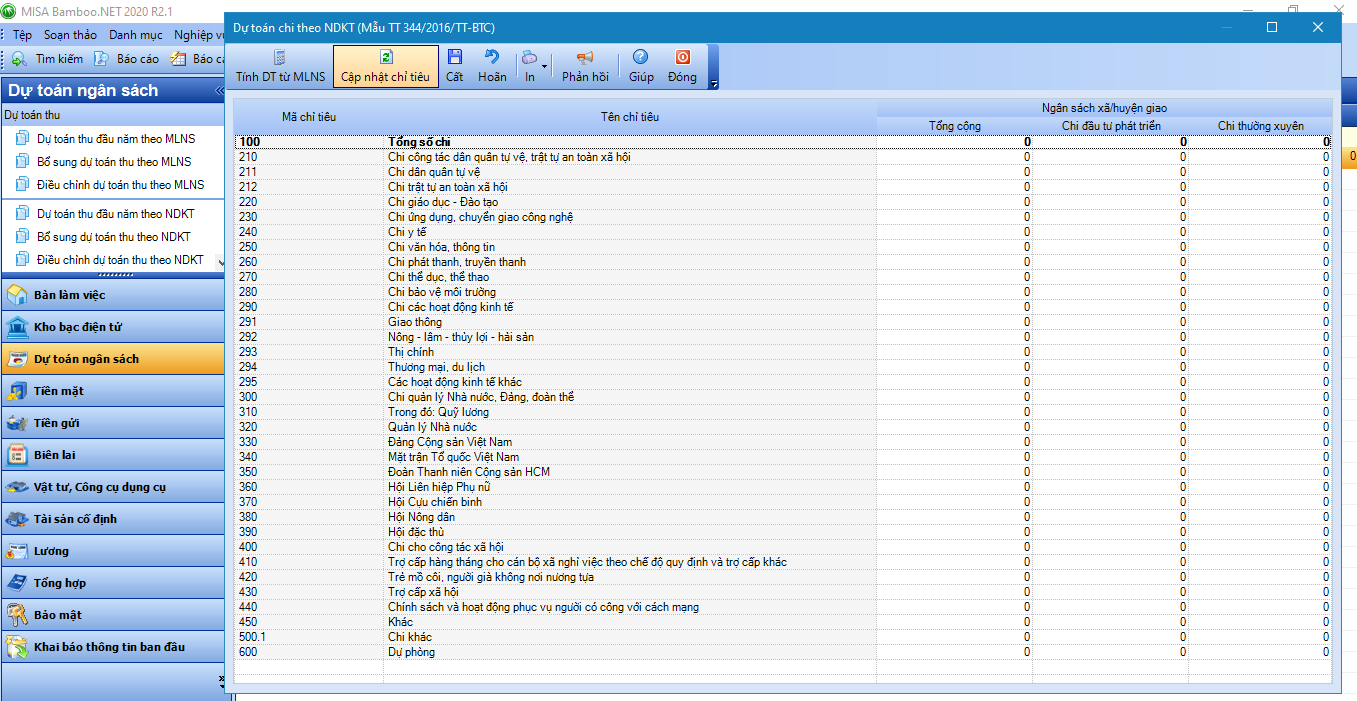This screenshot has width=1357, height=701.
Task: Collapse the Dự toán ngân sách panel chevron
Action: (x=219, y=91)
